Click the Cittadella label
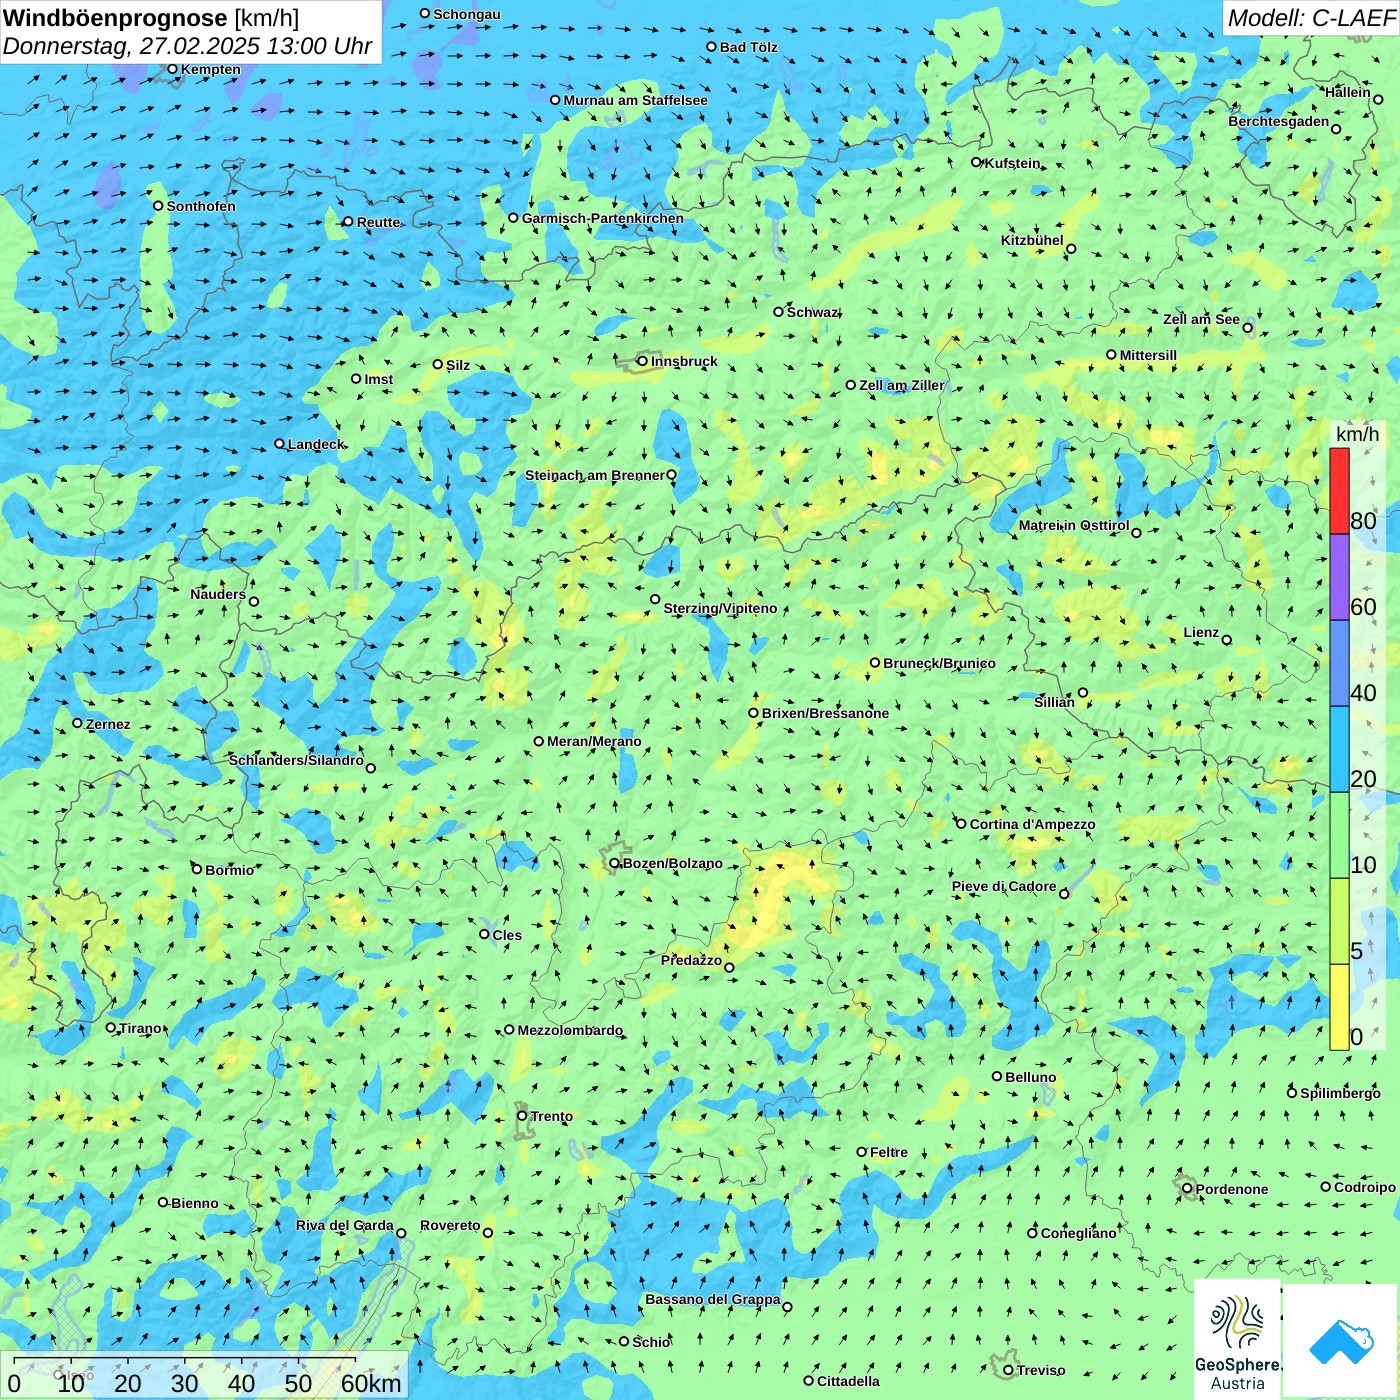The height and width of the screenshot is (1400, 1400). 848,1381
